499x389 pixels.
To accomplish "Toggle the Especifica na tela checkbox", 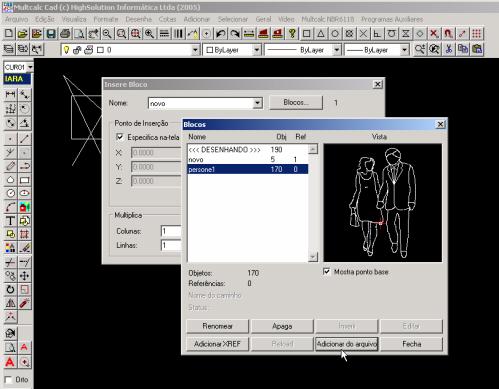I will [x=120, y=137].
